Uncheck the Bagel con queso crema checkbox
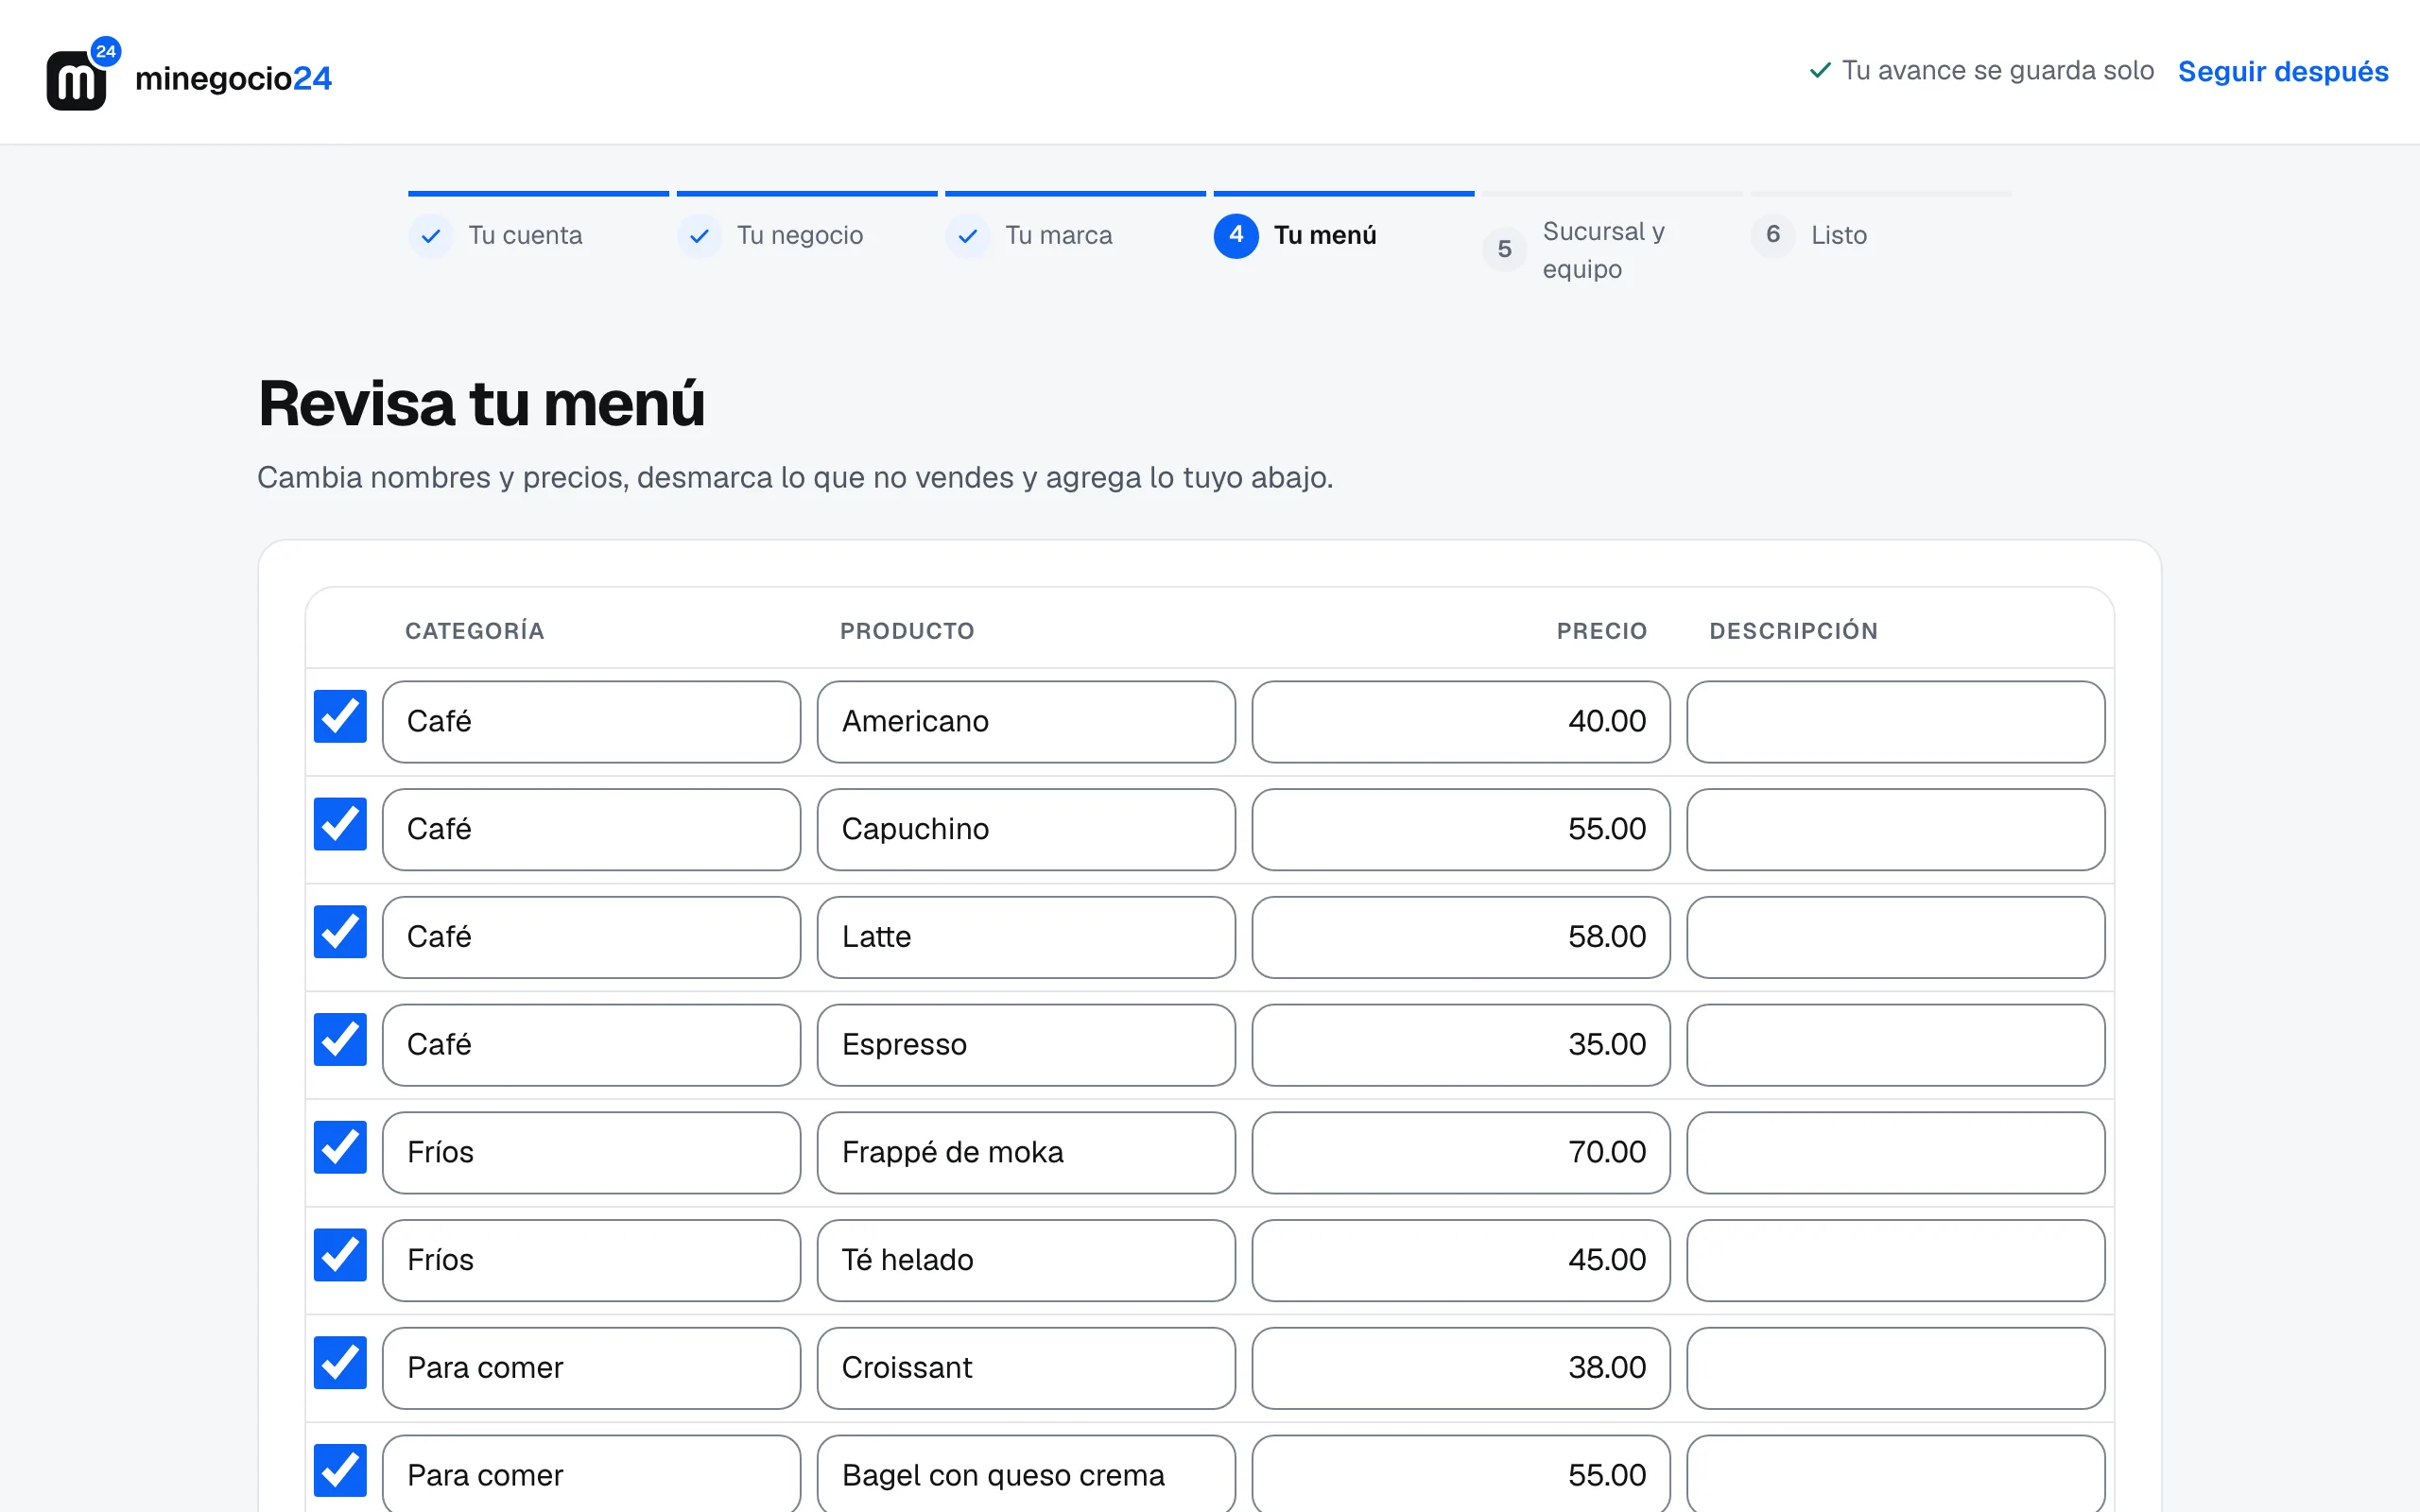The height and width of the screenshot is (1512, 2420). click(x=340, y=1471)
